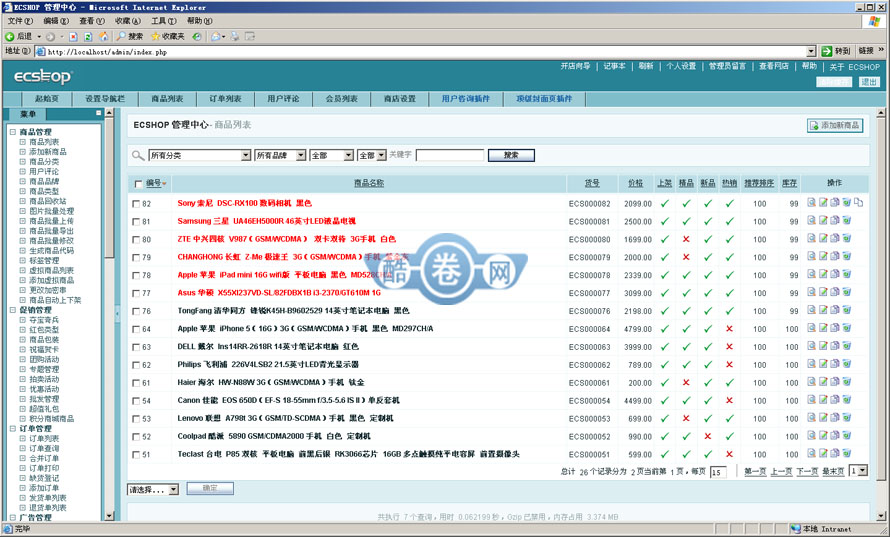Click the view icon for product ECS000078

[811, 275]
